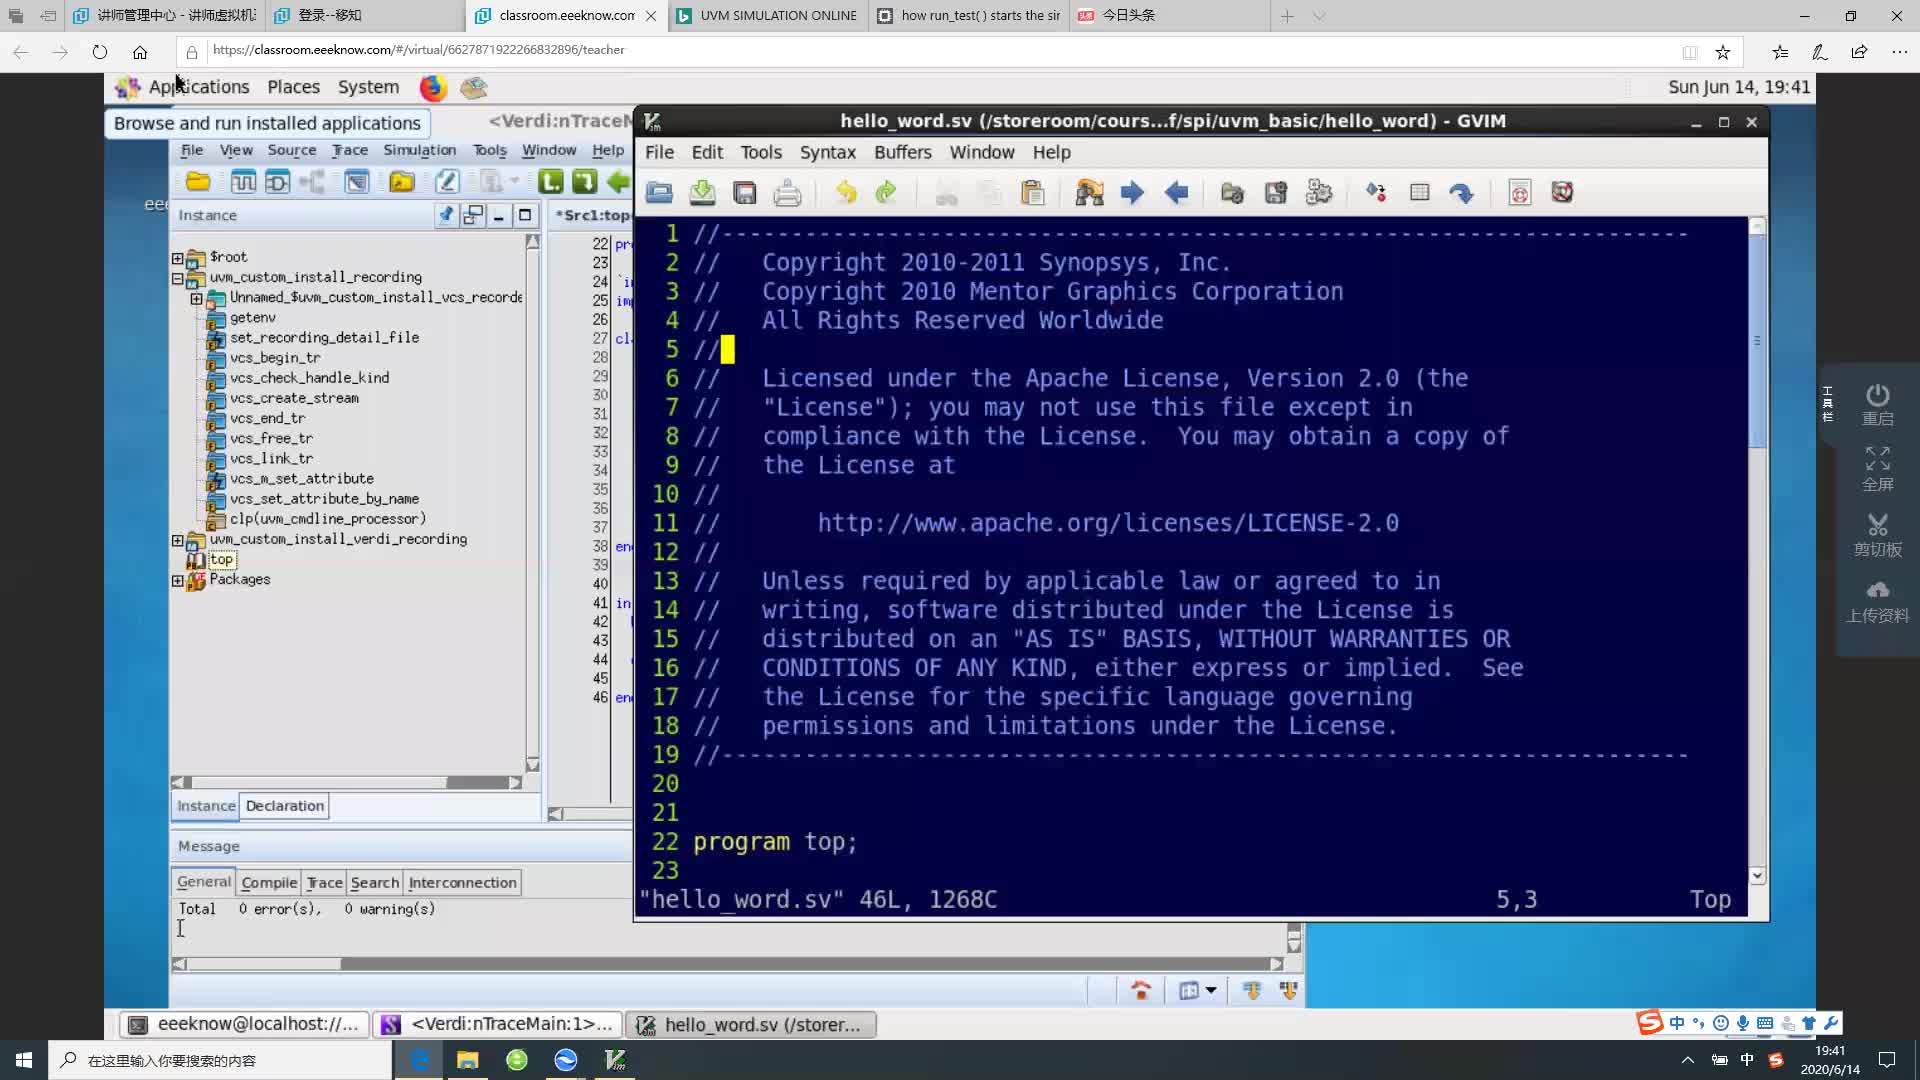Collapse the $root tree node

178,256
